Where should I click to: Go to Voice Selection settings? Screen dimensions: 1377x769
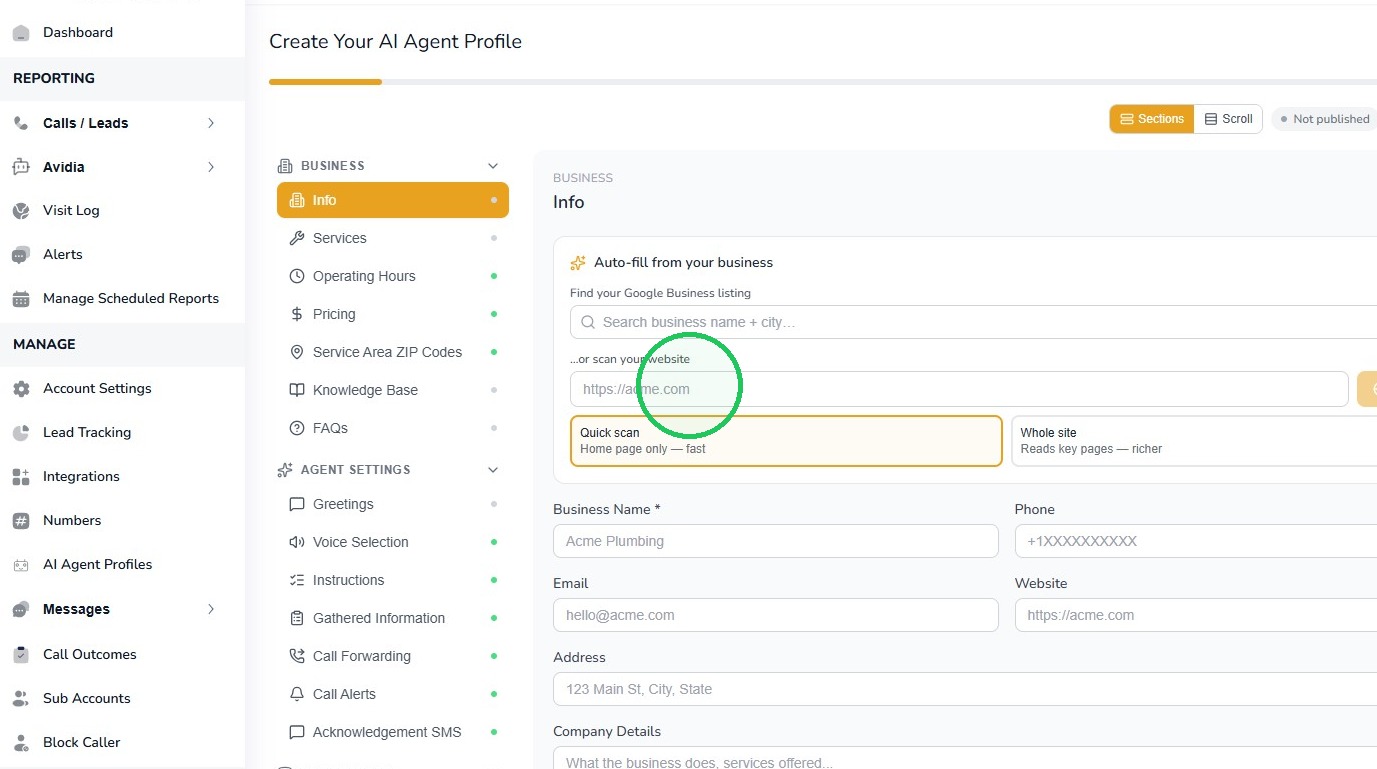tap(393, 542)
